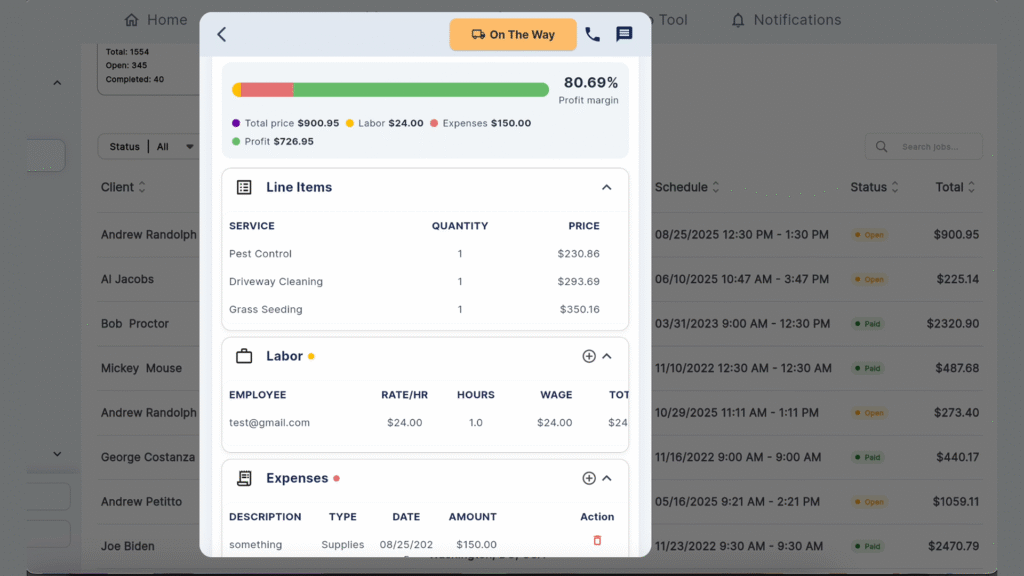Click the Open status badge for Al Jacobs

coord(868,280)
